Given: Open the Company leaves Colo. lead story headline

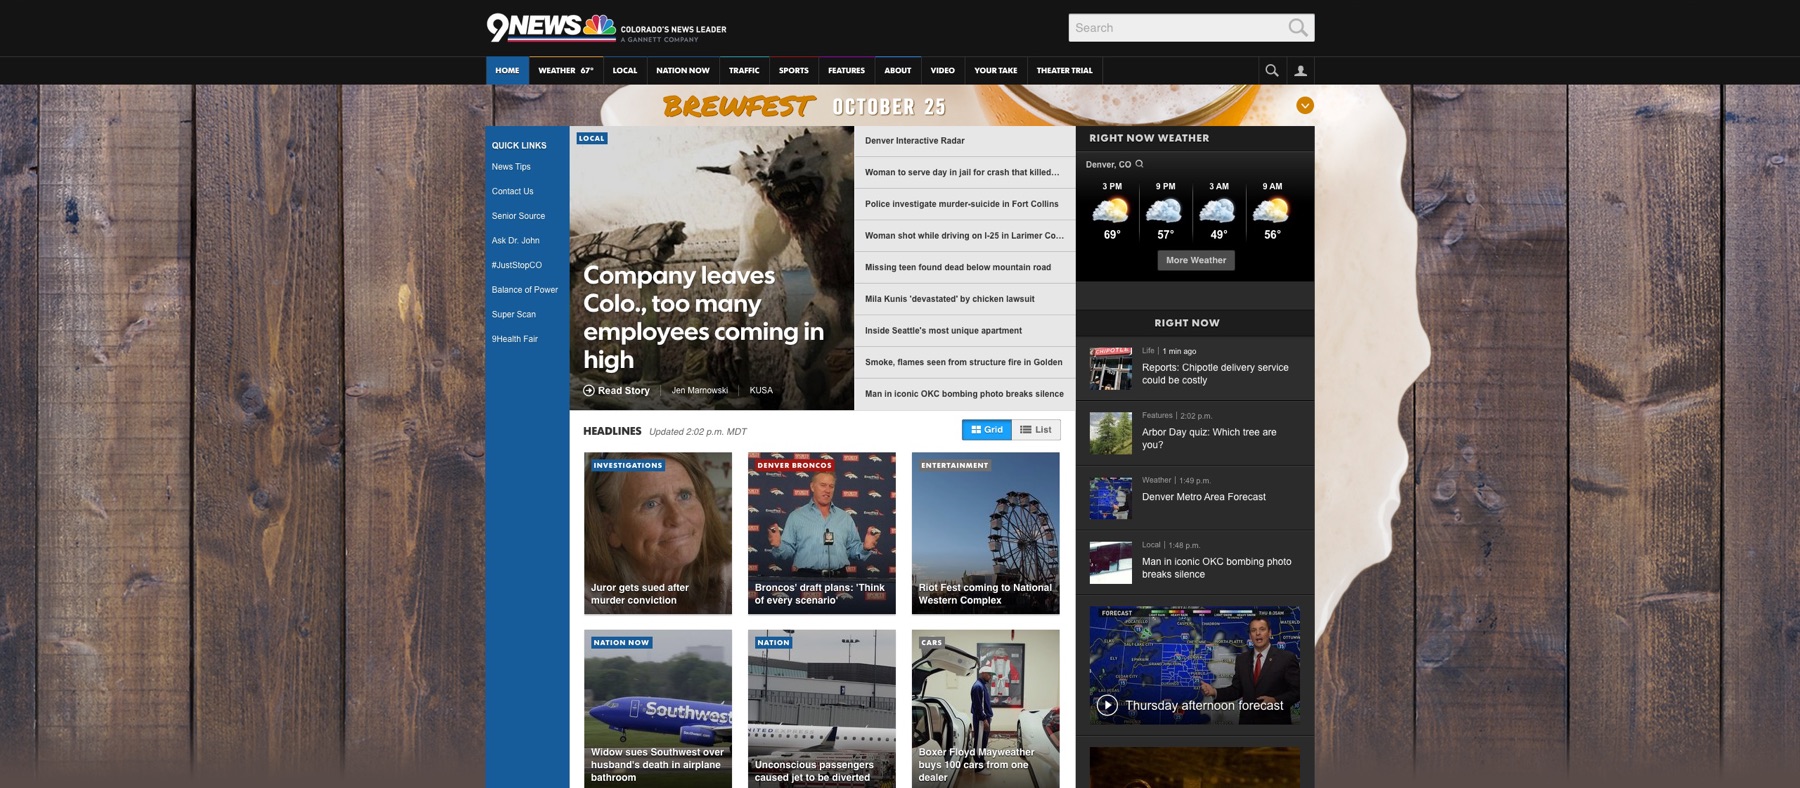Looking at the screenshot, I should point(704,317).
